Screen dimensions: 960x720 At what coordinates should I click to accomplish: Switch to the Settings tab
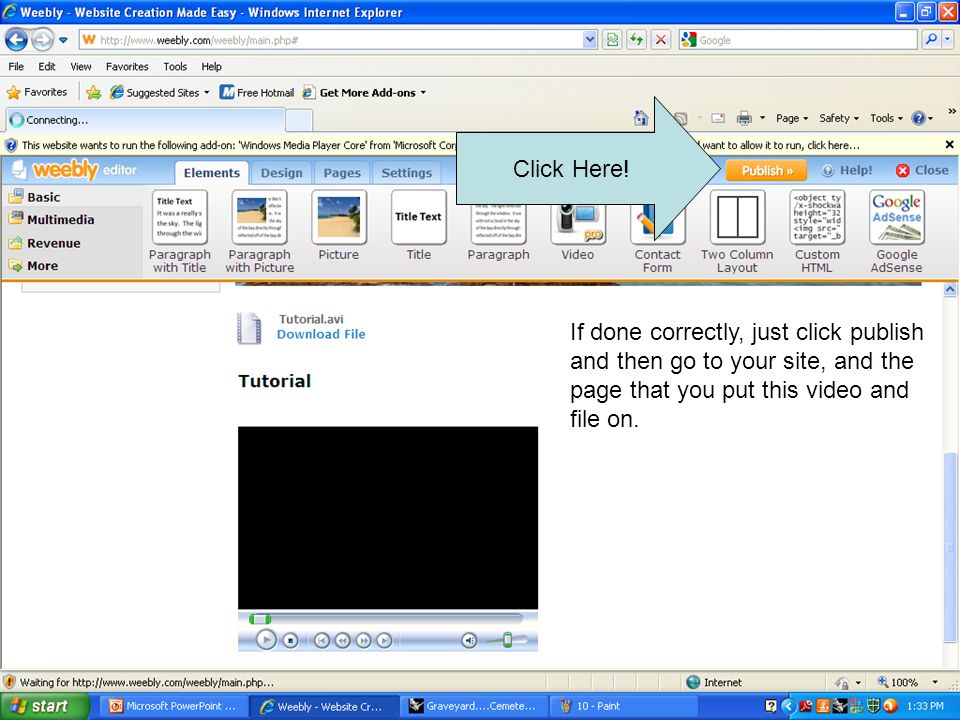407,173
